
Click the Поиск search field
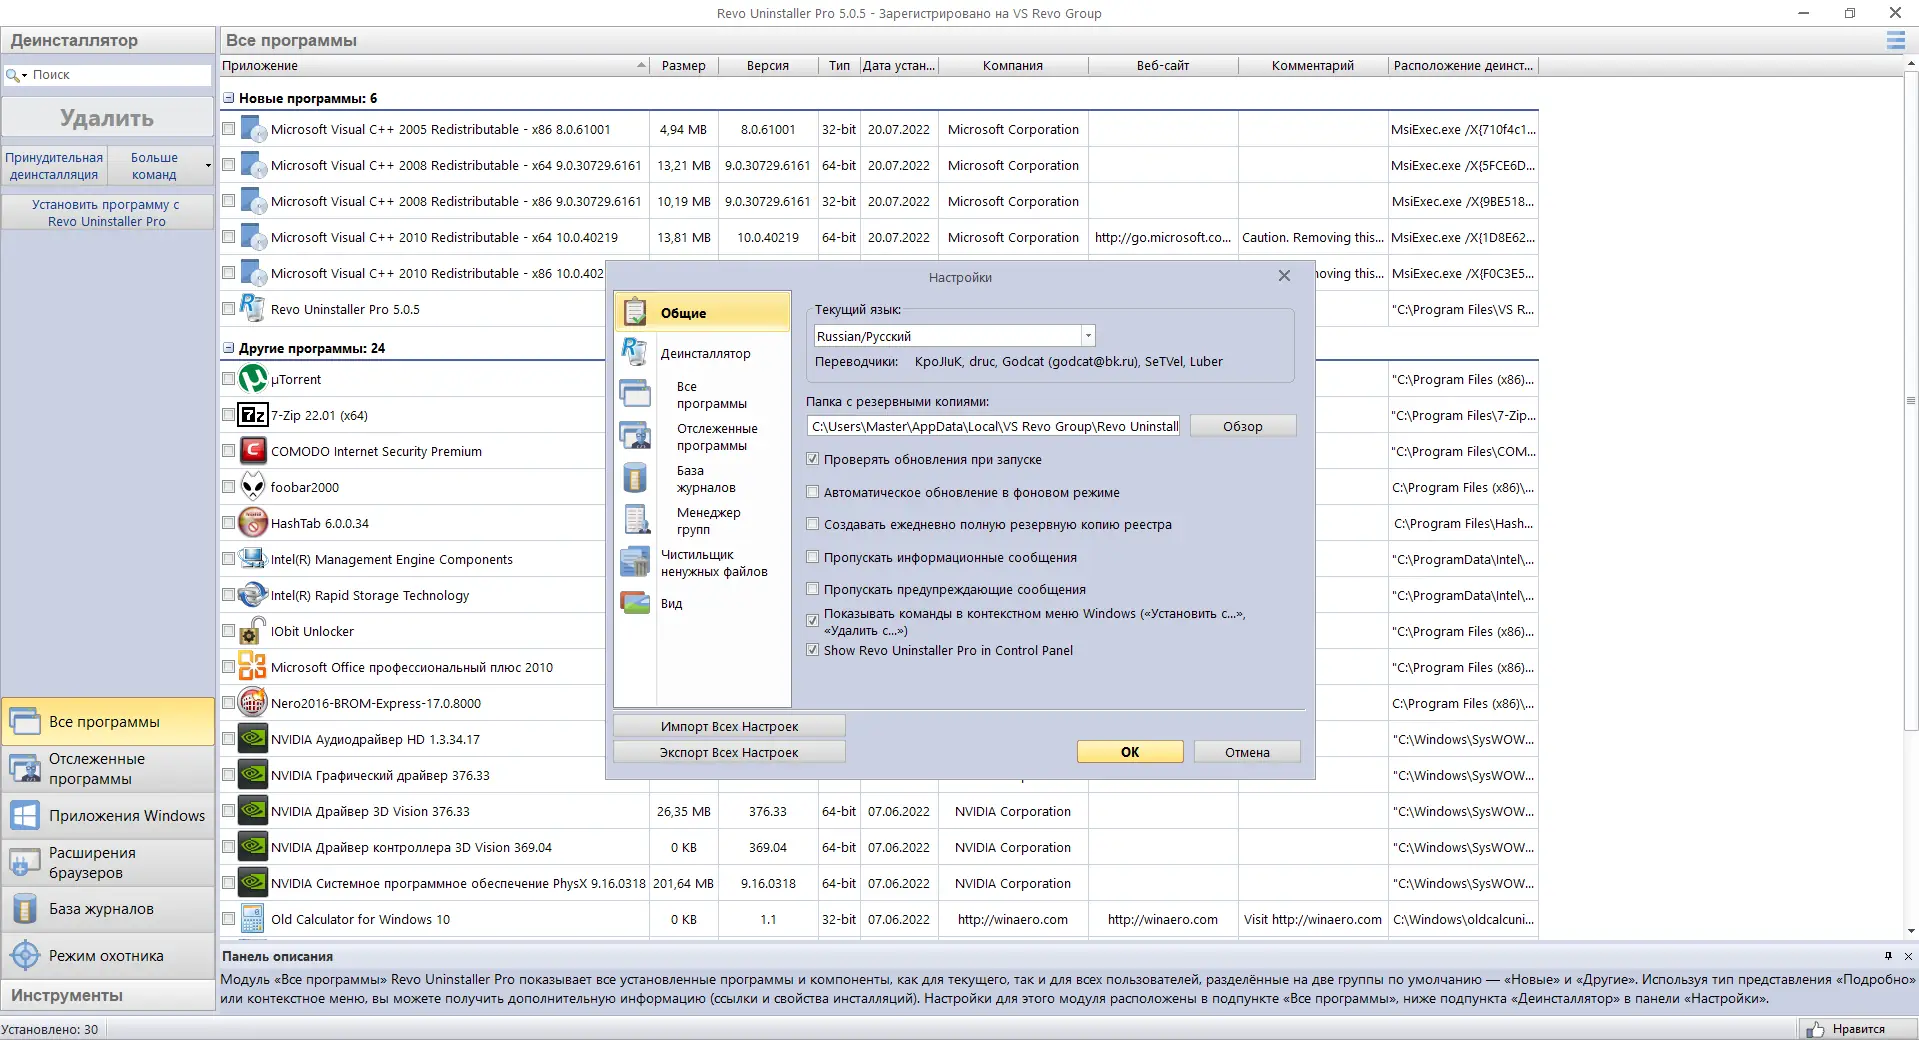(120, 75)
